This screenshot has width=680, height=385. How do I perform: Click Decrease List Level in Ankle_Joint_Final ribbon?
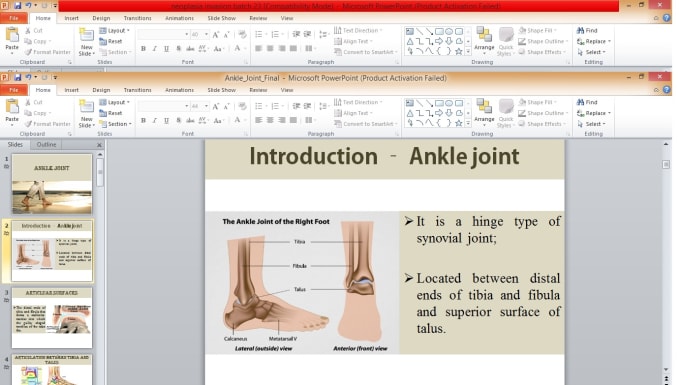point(296,106)
